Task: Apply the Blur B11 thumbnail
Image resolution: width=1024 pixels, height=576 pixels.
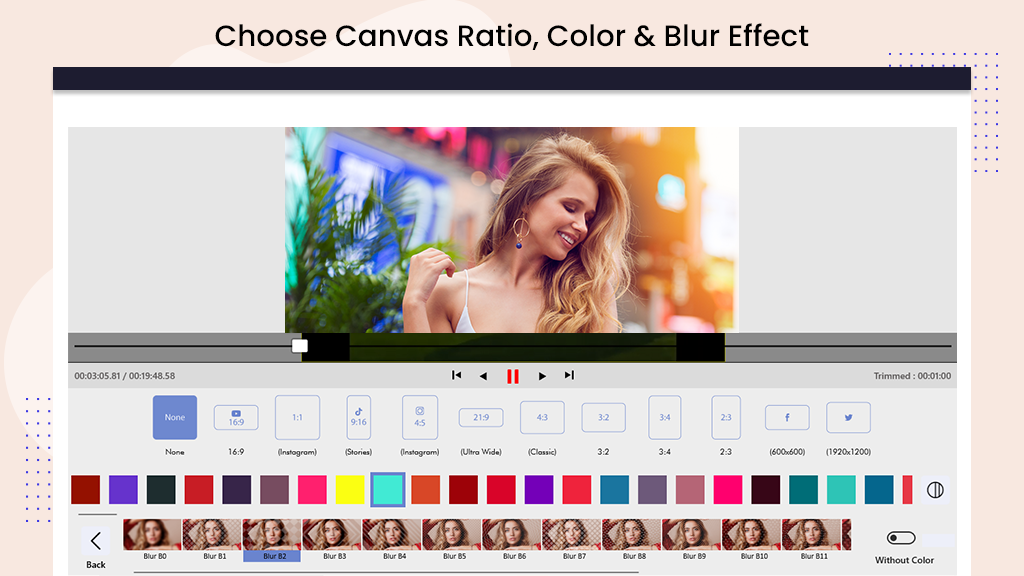Action: [812, 539]
